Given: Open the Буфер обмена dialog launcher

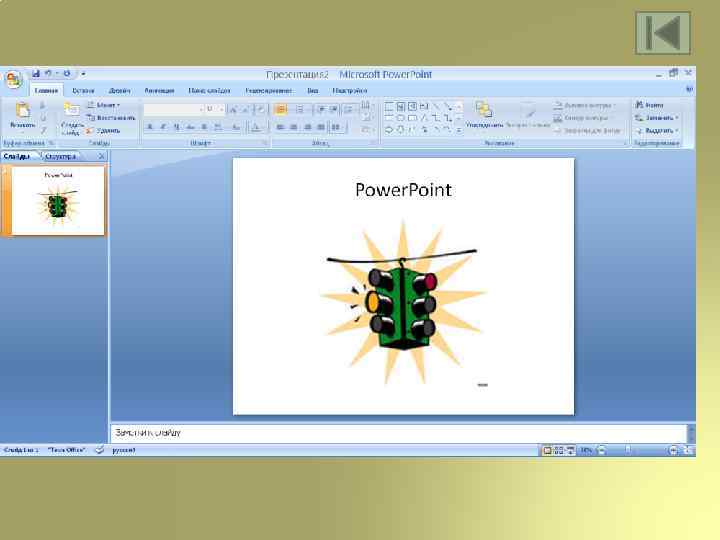Looking at the screenshot, I should tap(51, 143).
